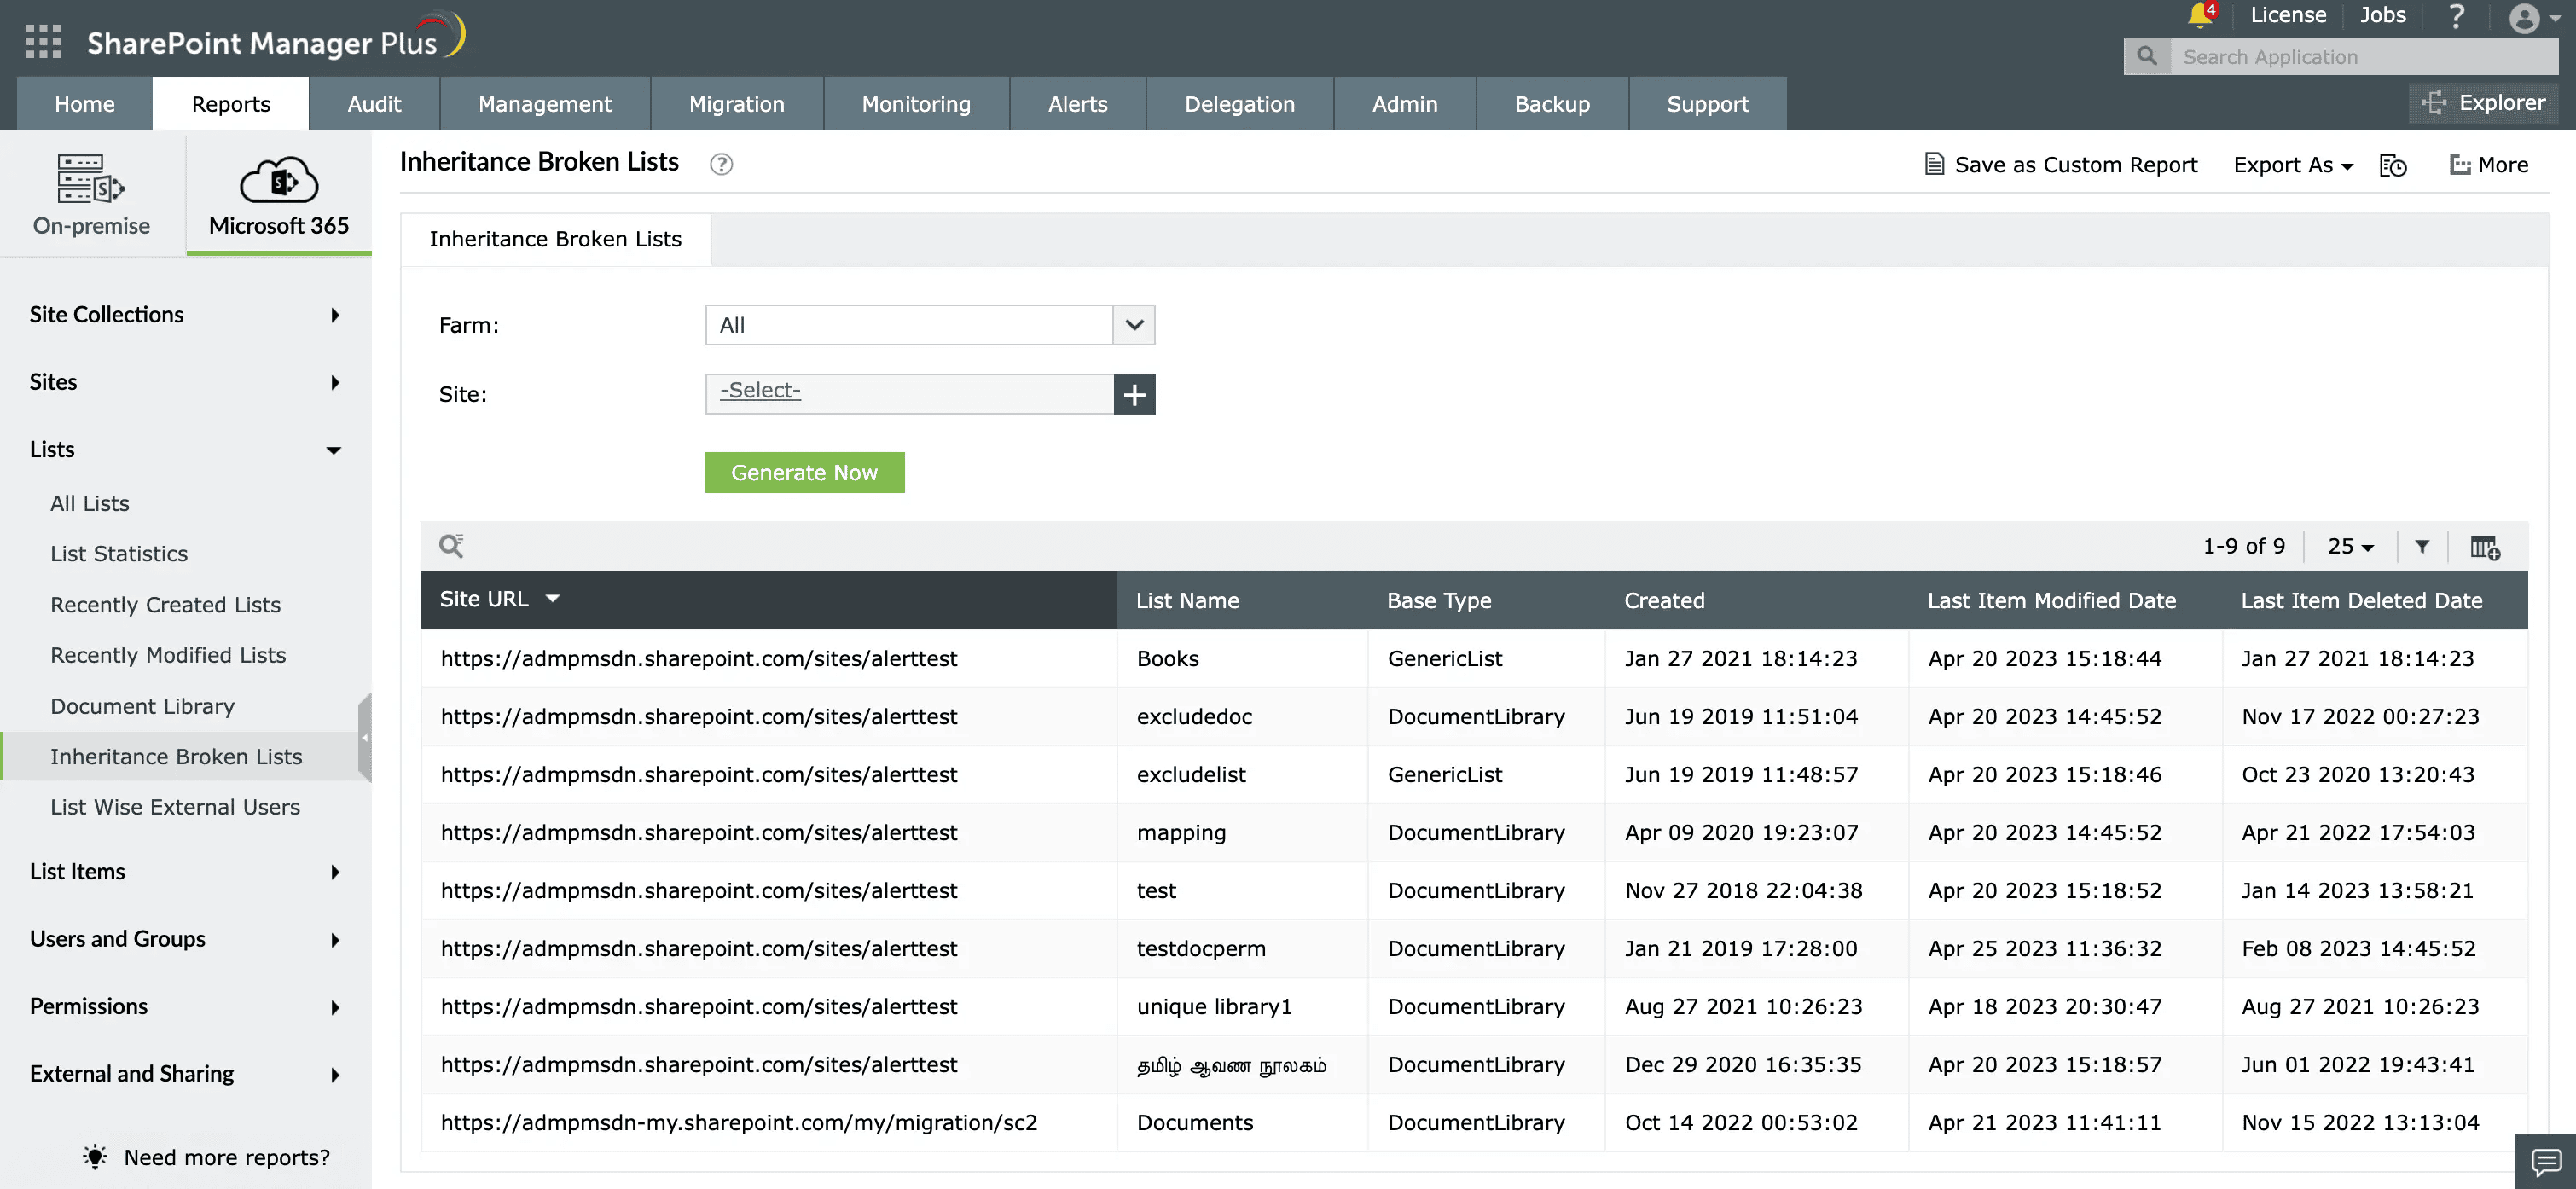Open the help question mark in header
This screenshot has height=1189, width=2576.
point(2456,16)
